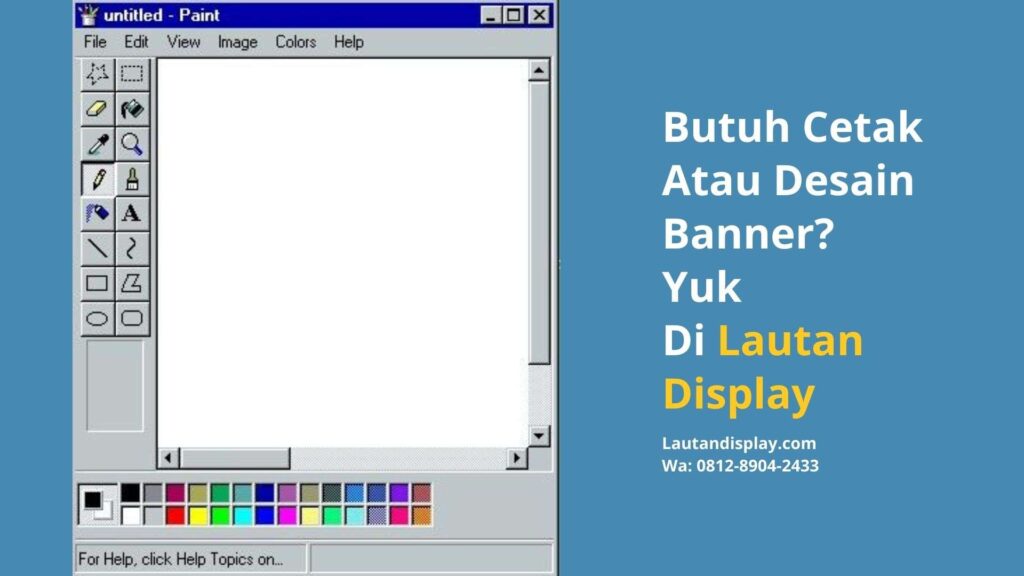Activate the Airbrush spray tool
1024x576 pixels.
[x=97, y=214]
